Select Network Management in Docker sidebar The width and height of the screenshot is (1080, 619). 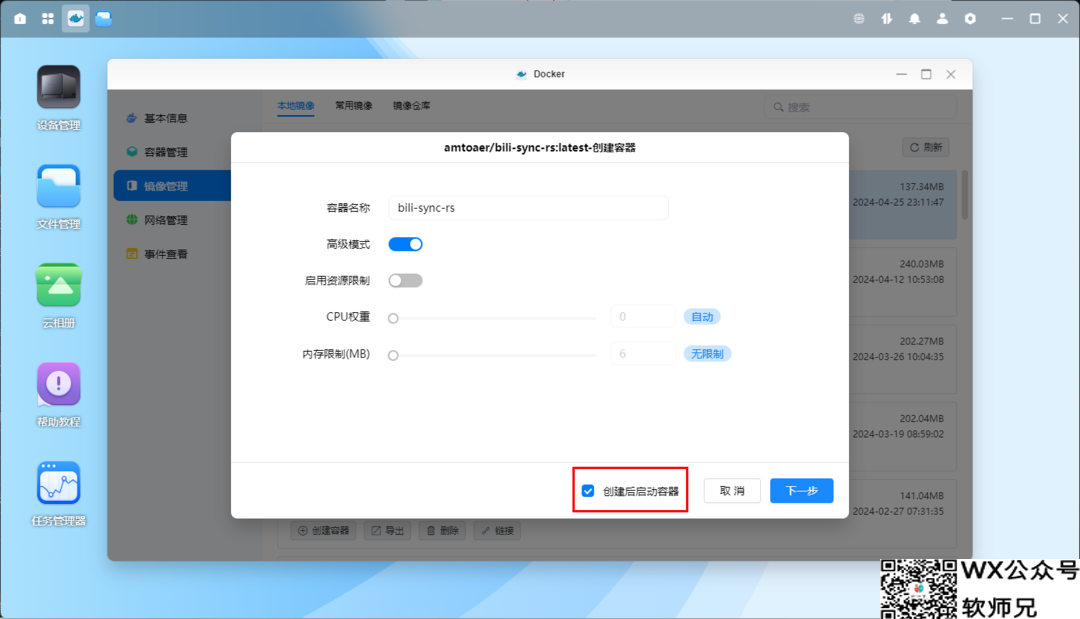pyautogui.click(x=165, y=220)
